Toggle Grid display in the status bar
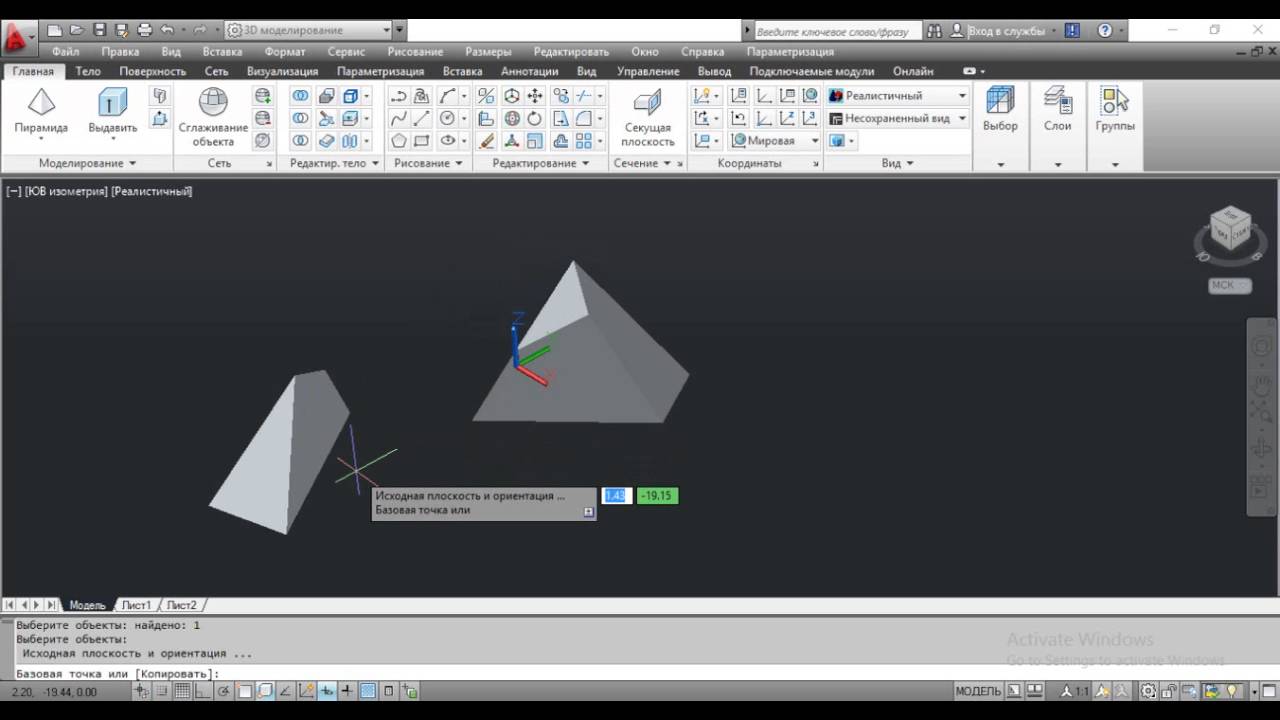1280x720 pixels. click(x=181, y=691)
